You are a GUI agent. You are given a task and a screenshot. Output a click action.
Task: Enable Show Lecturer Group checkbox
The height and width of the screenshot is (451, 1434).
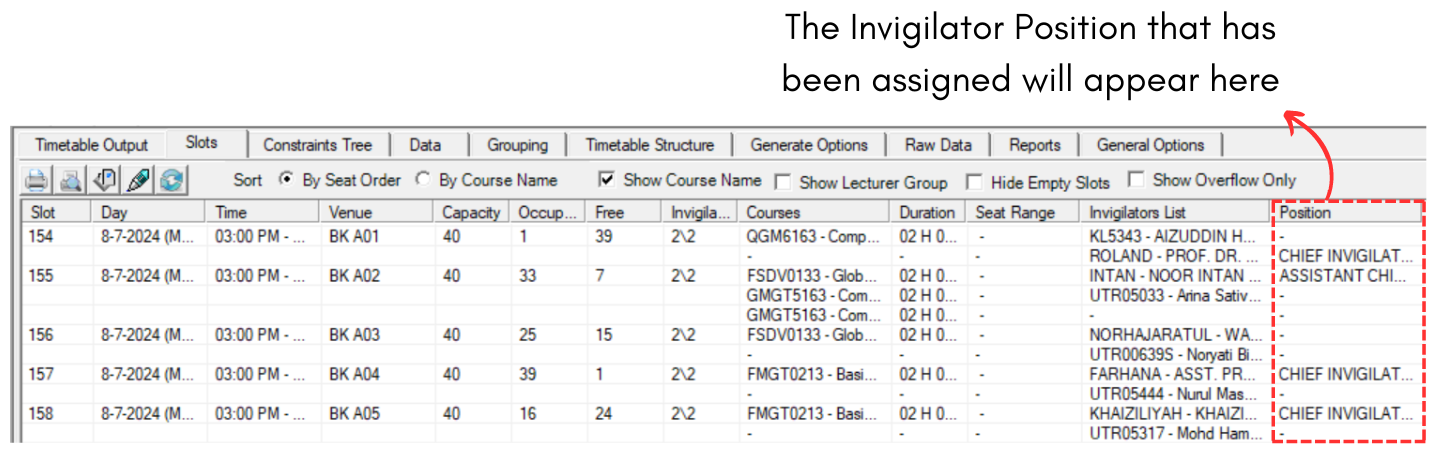[782, 182]
